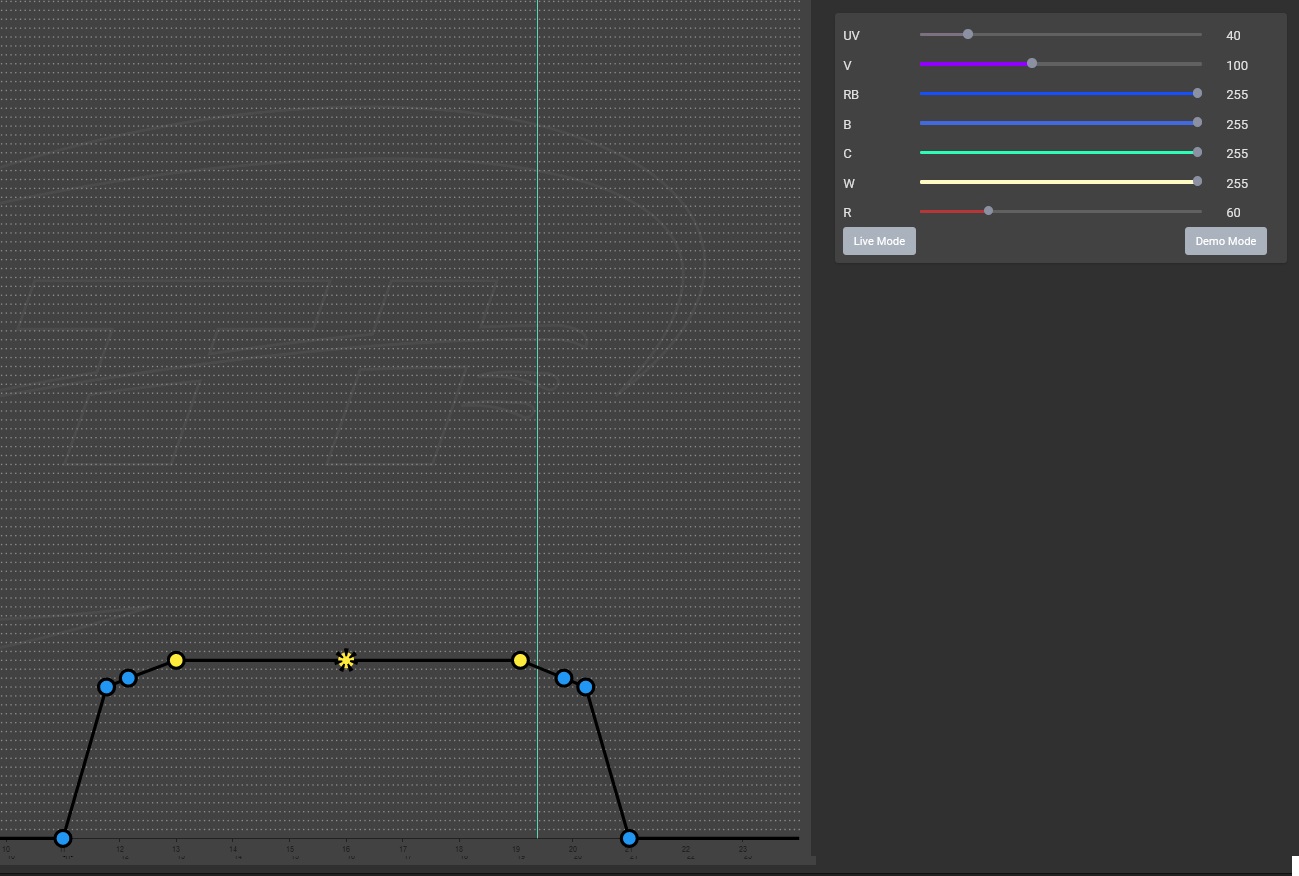
Task: Click the sun-shaped midday marker on the curve
Action: click(x=346, y=660)
